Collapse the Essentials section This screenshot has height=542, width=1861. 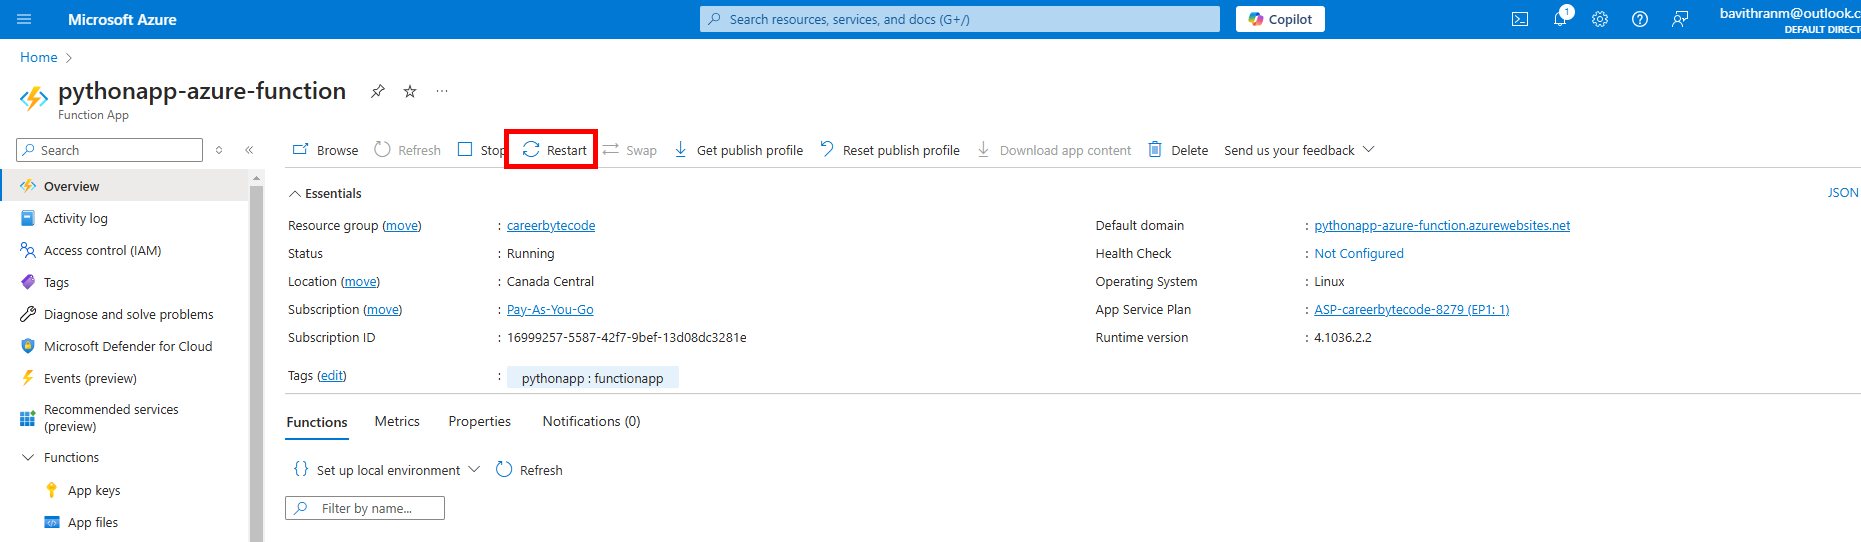[x=325, y=193]
